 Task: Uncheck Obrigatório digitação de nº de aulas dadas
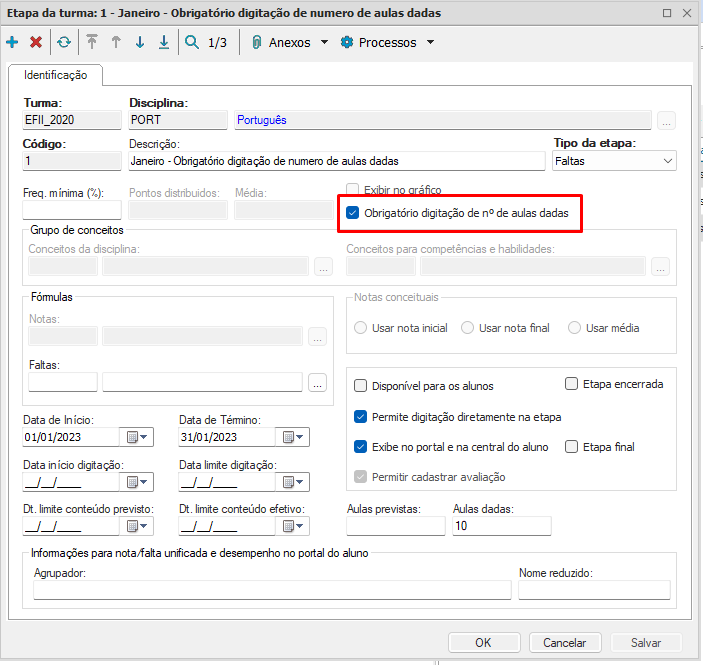[x=352, y=212]
